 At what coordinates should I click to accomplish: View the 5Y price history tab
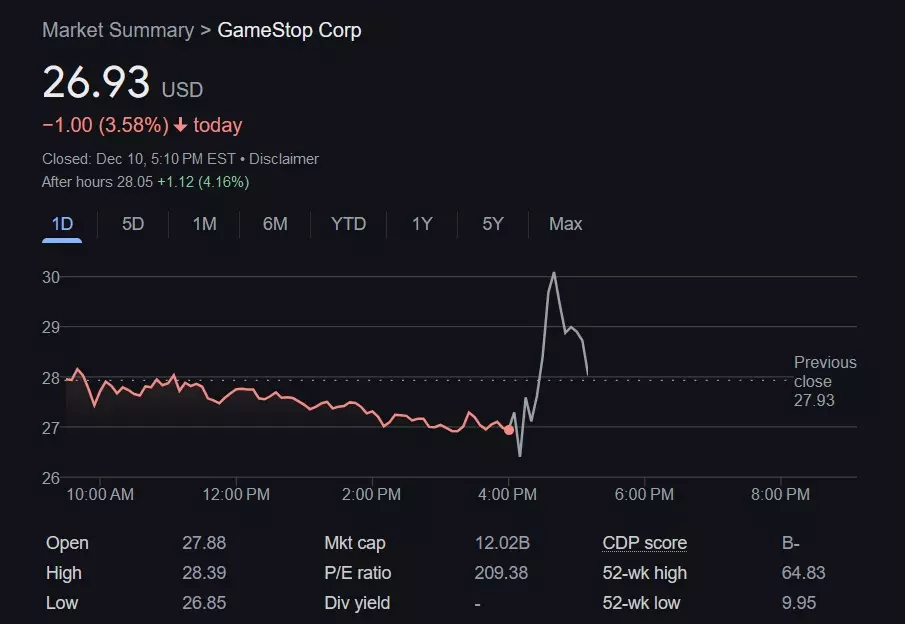coord(493,224)
